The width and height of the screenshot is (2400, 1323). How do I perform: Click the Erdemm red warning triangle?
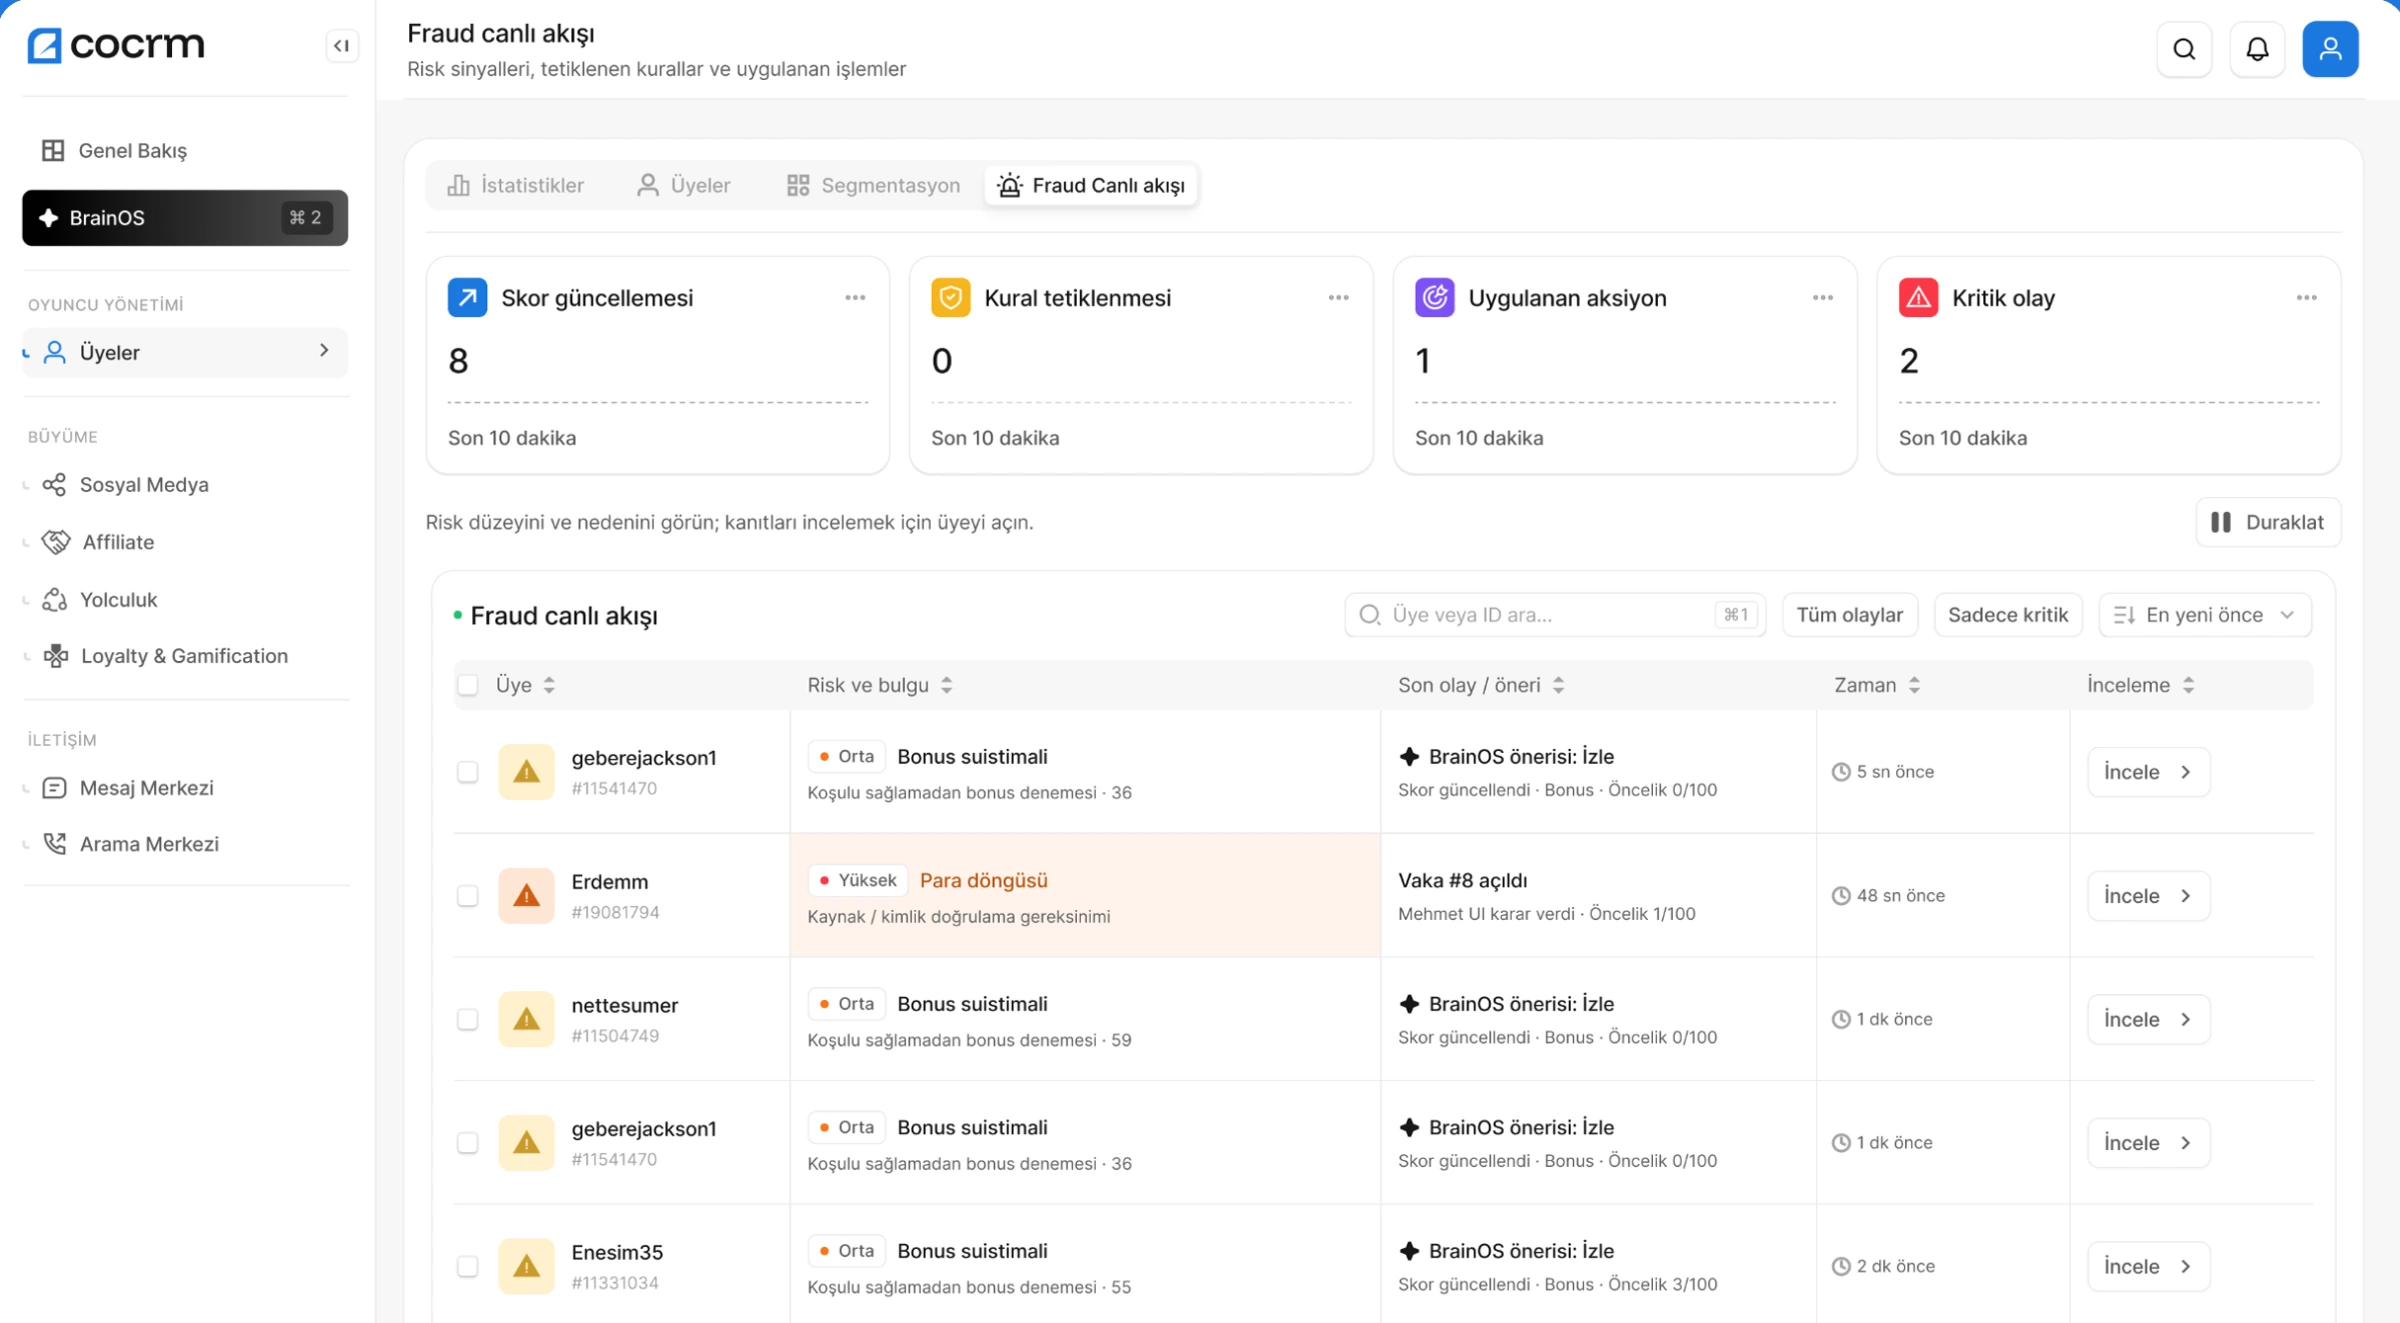point(527,895)
